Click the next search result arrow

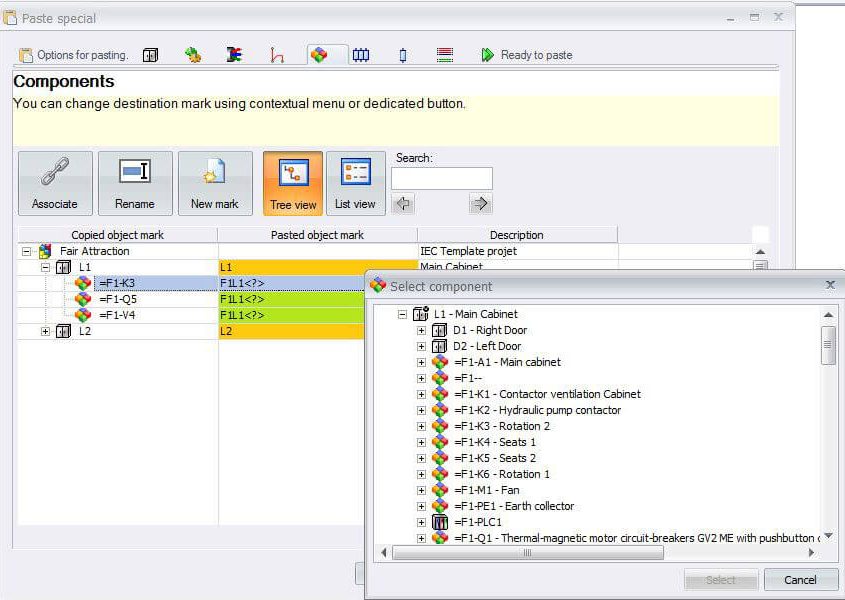(x=481, y=204)
